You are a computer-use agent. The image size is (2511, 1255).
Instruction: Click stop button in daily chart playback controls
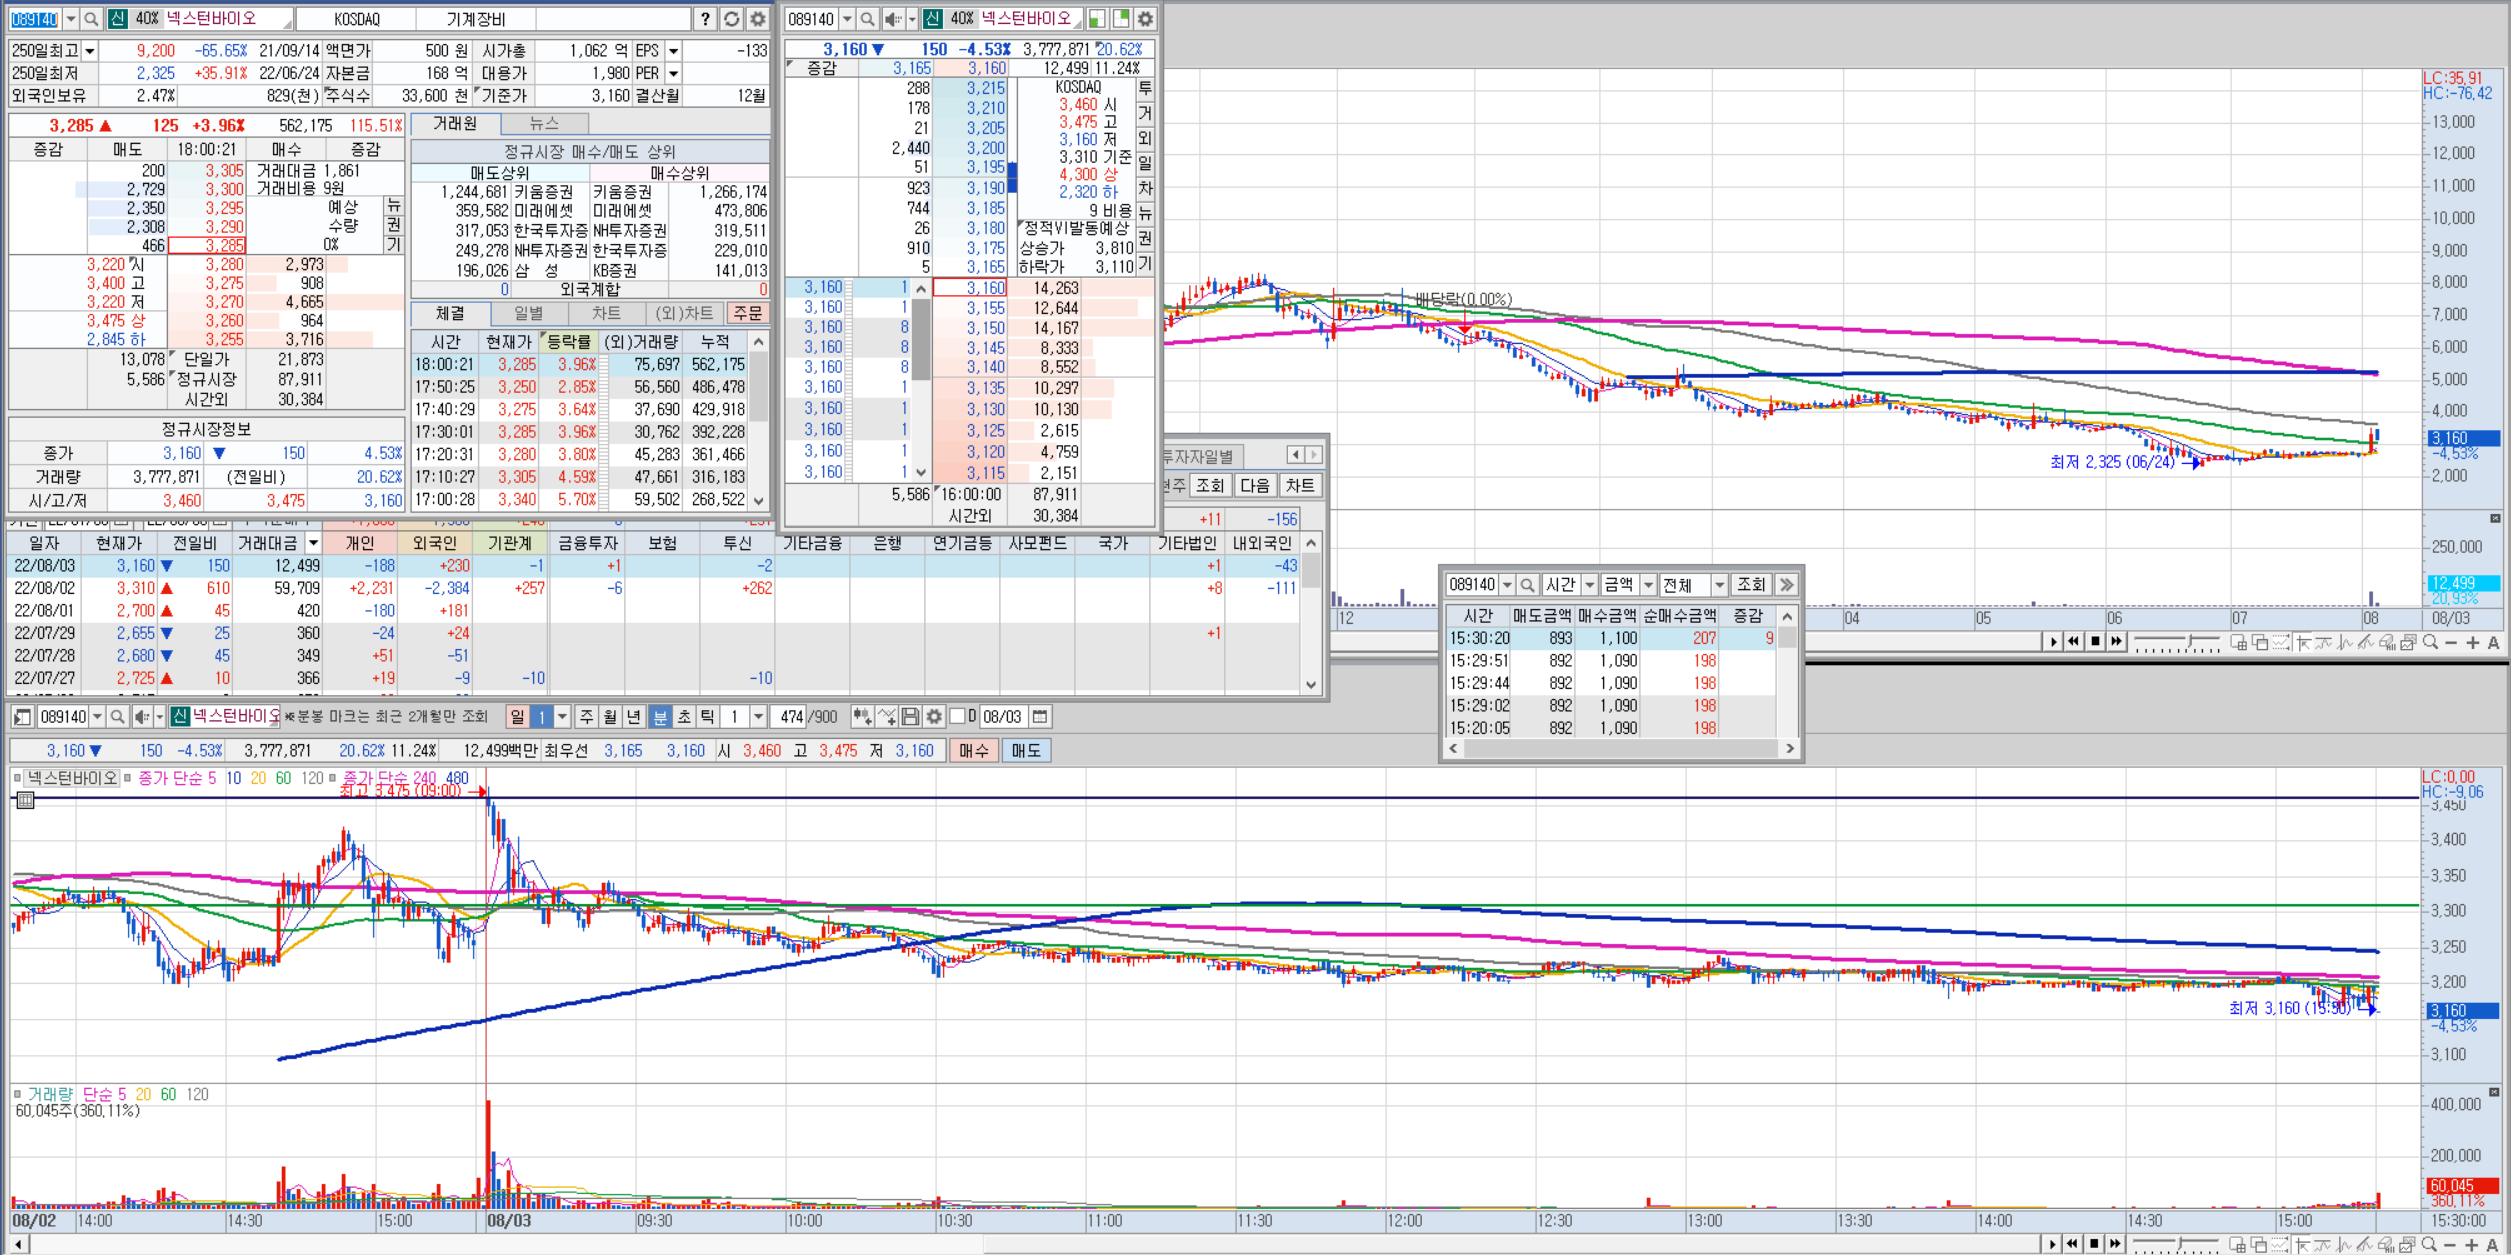tap(2095, 642)
